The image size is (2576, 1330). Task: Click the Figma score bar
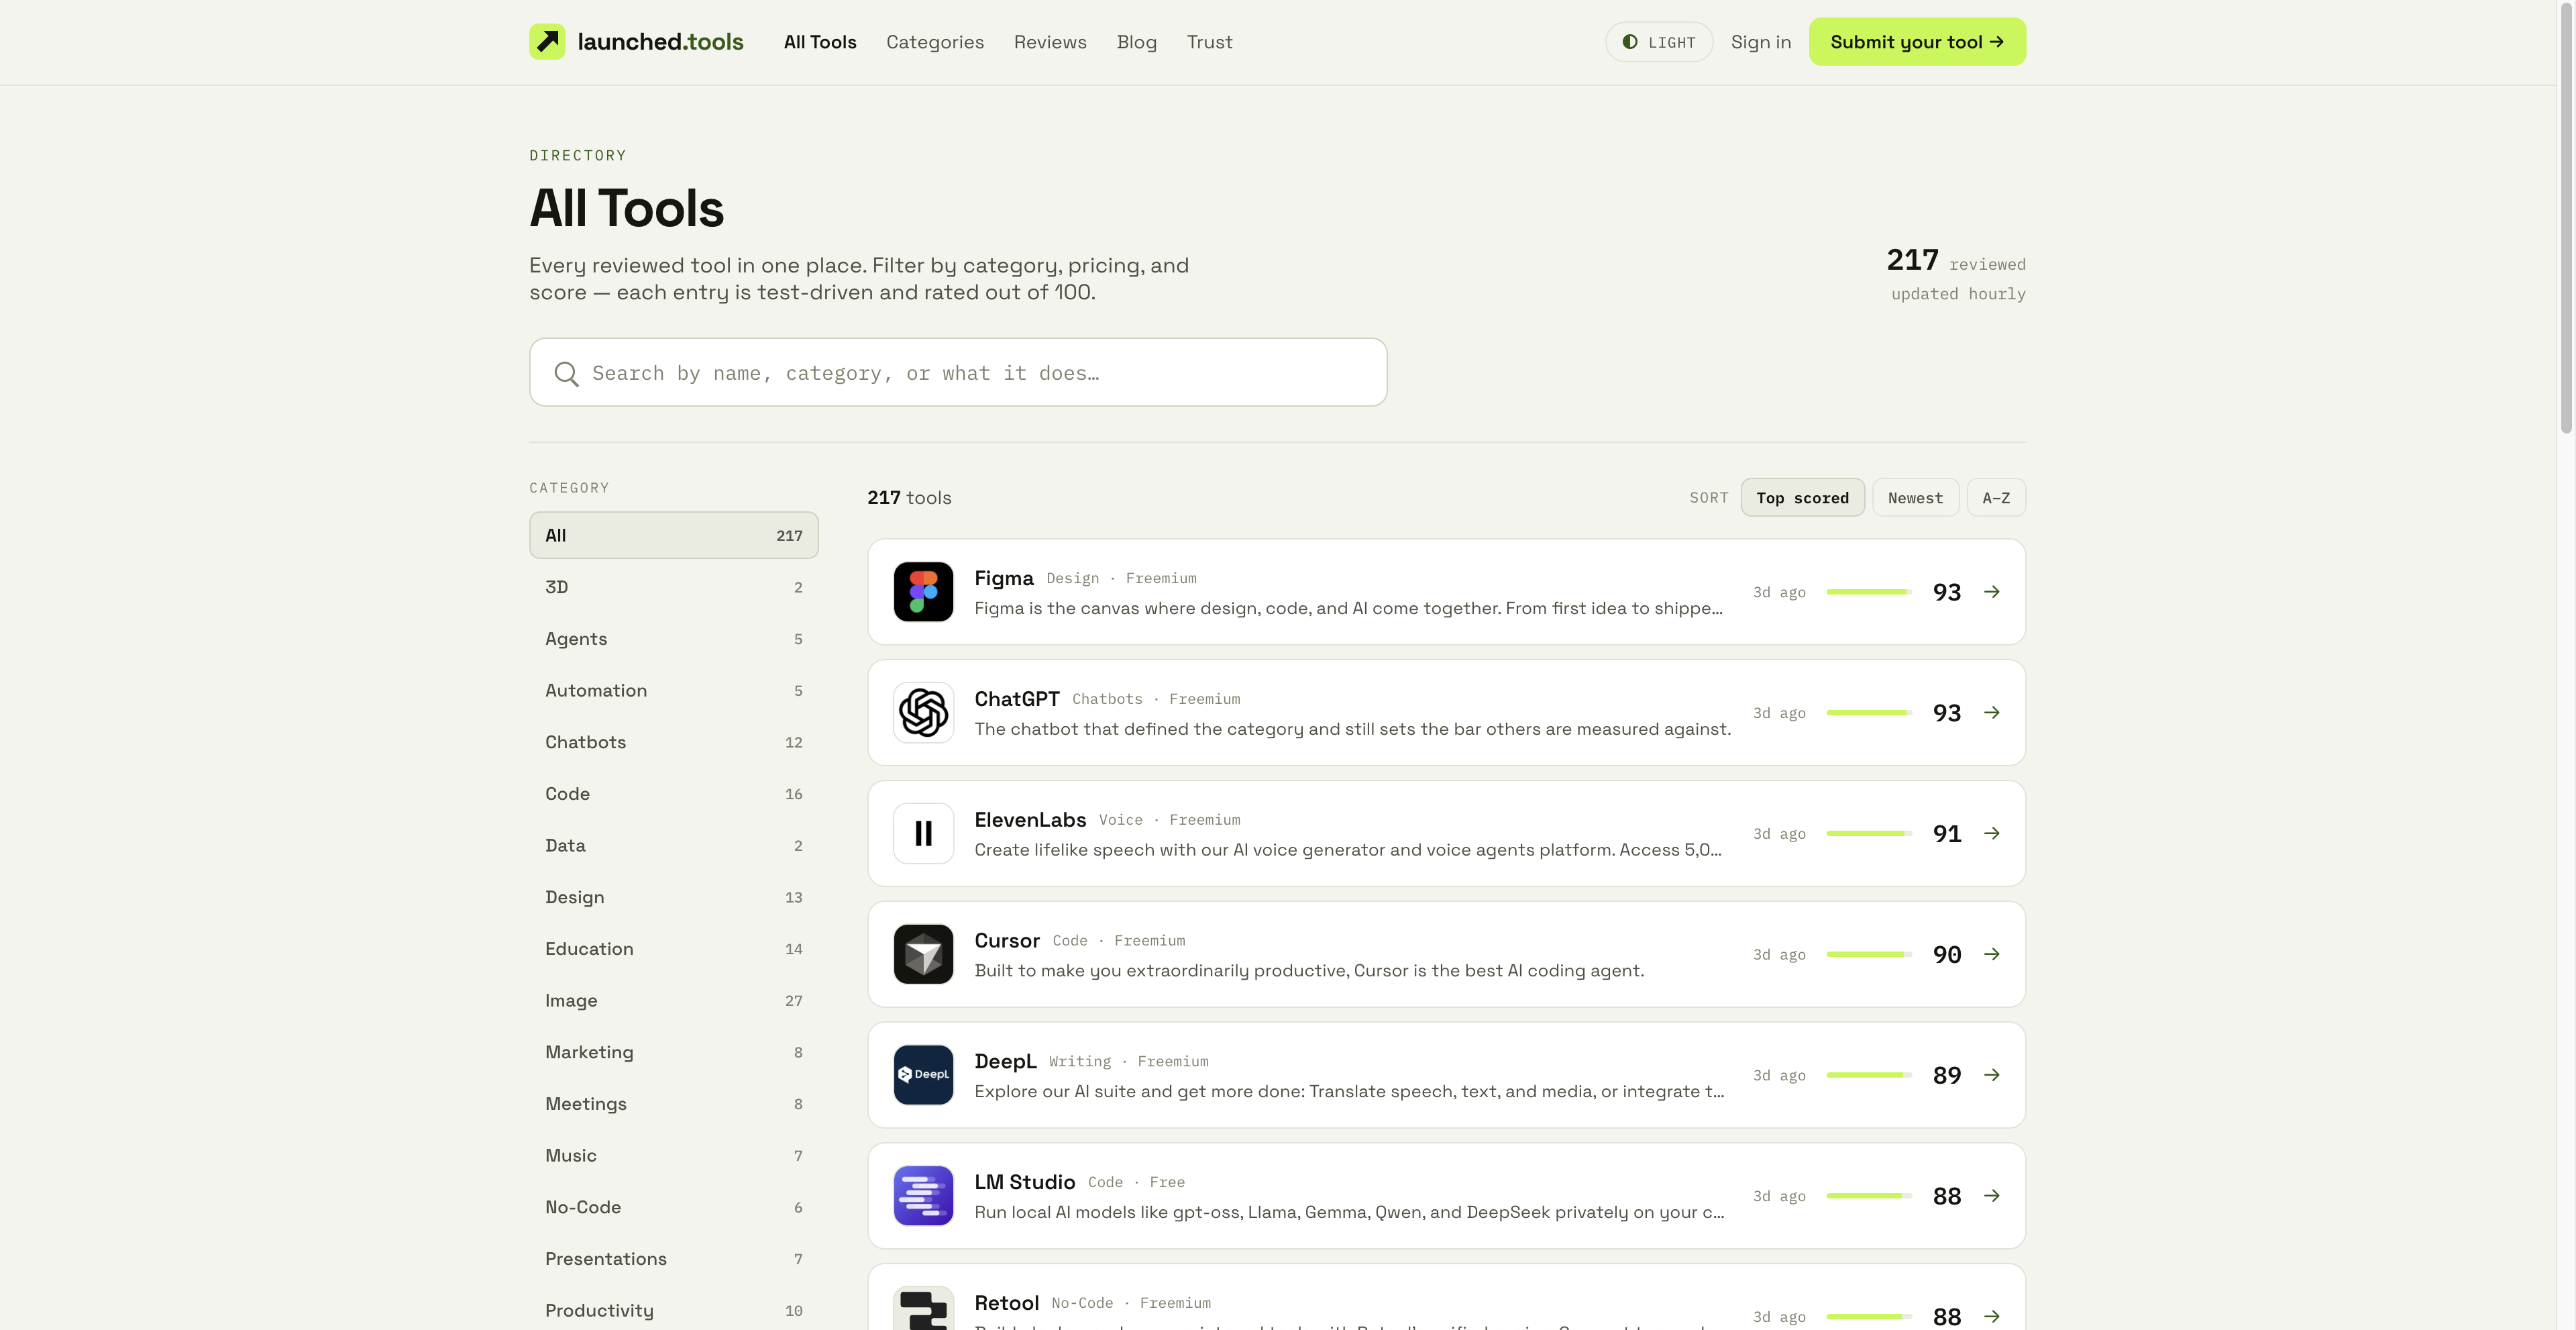(x=1868, y=592)
